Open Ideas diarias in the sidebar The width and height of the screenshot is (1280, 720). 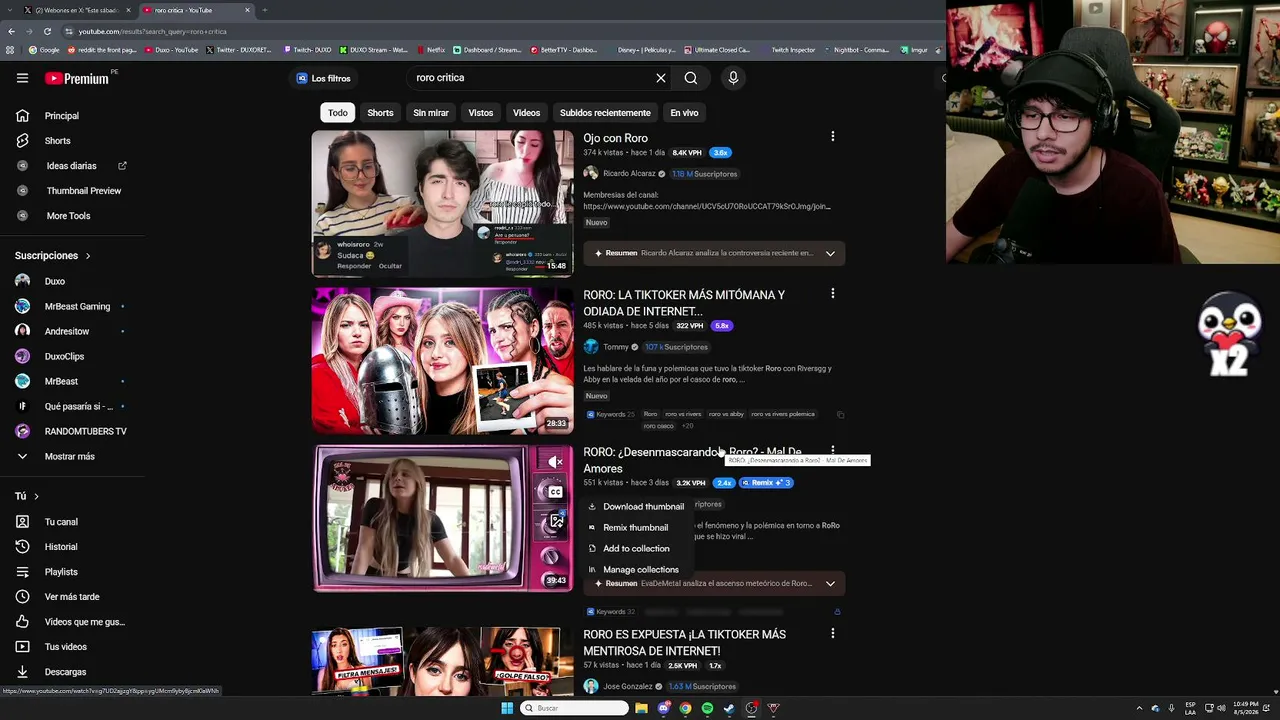point(72,166)
